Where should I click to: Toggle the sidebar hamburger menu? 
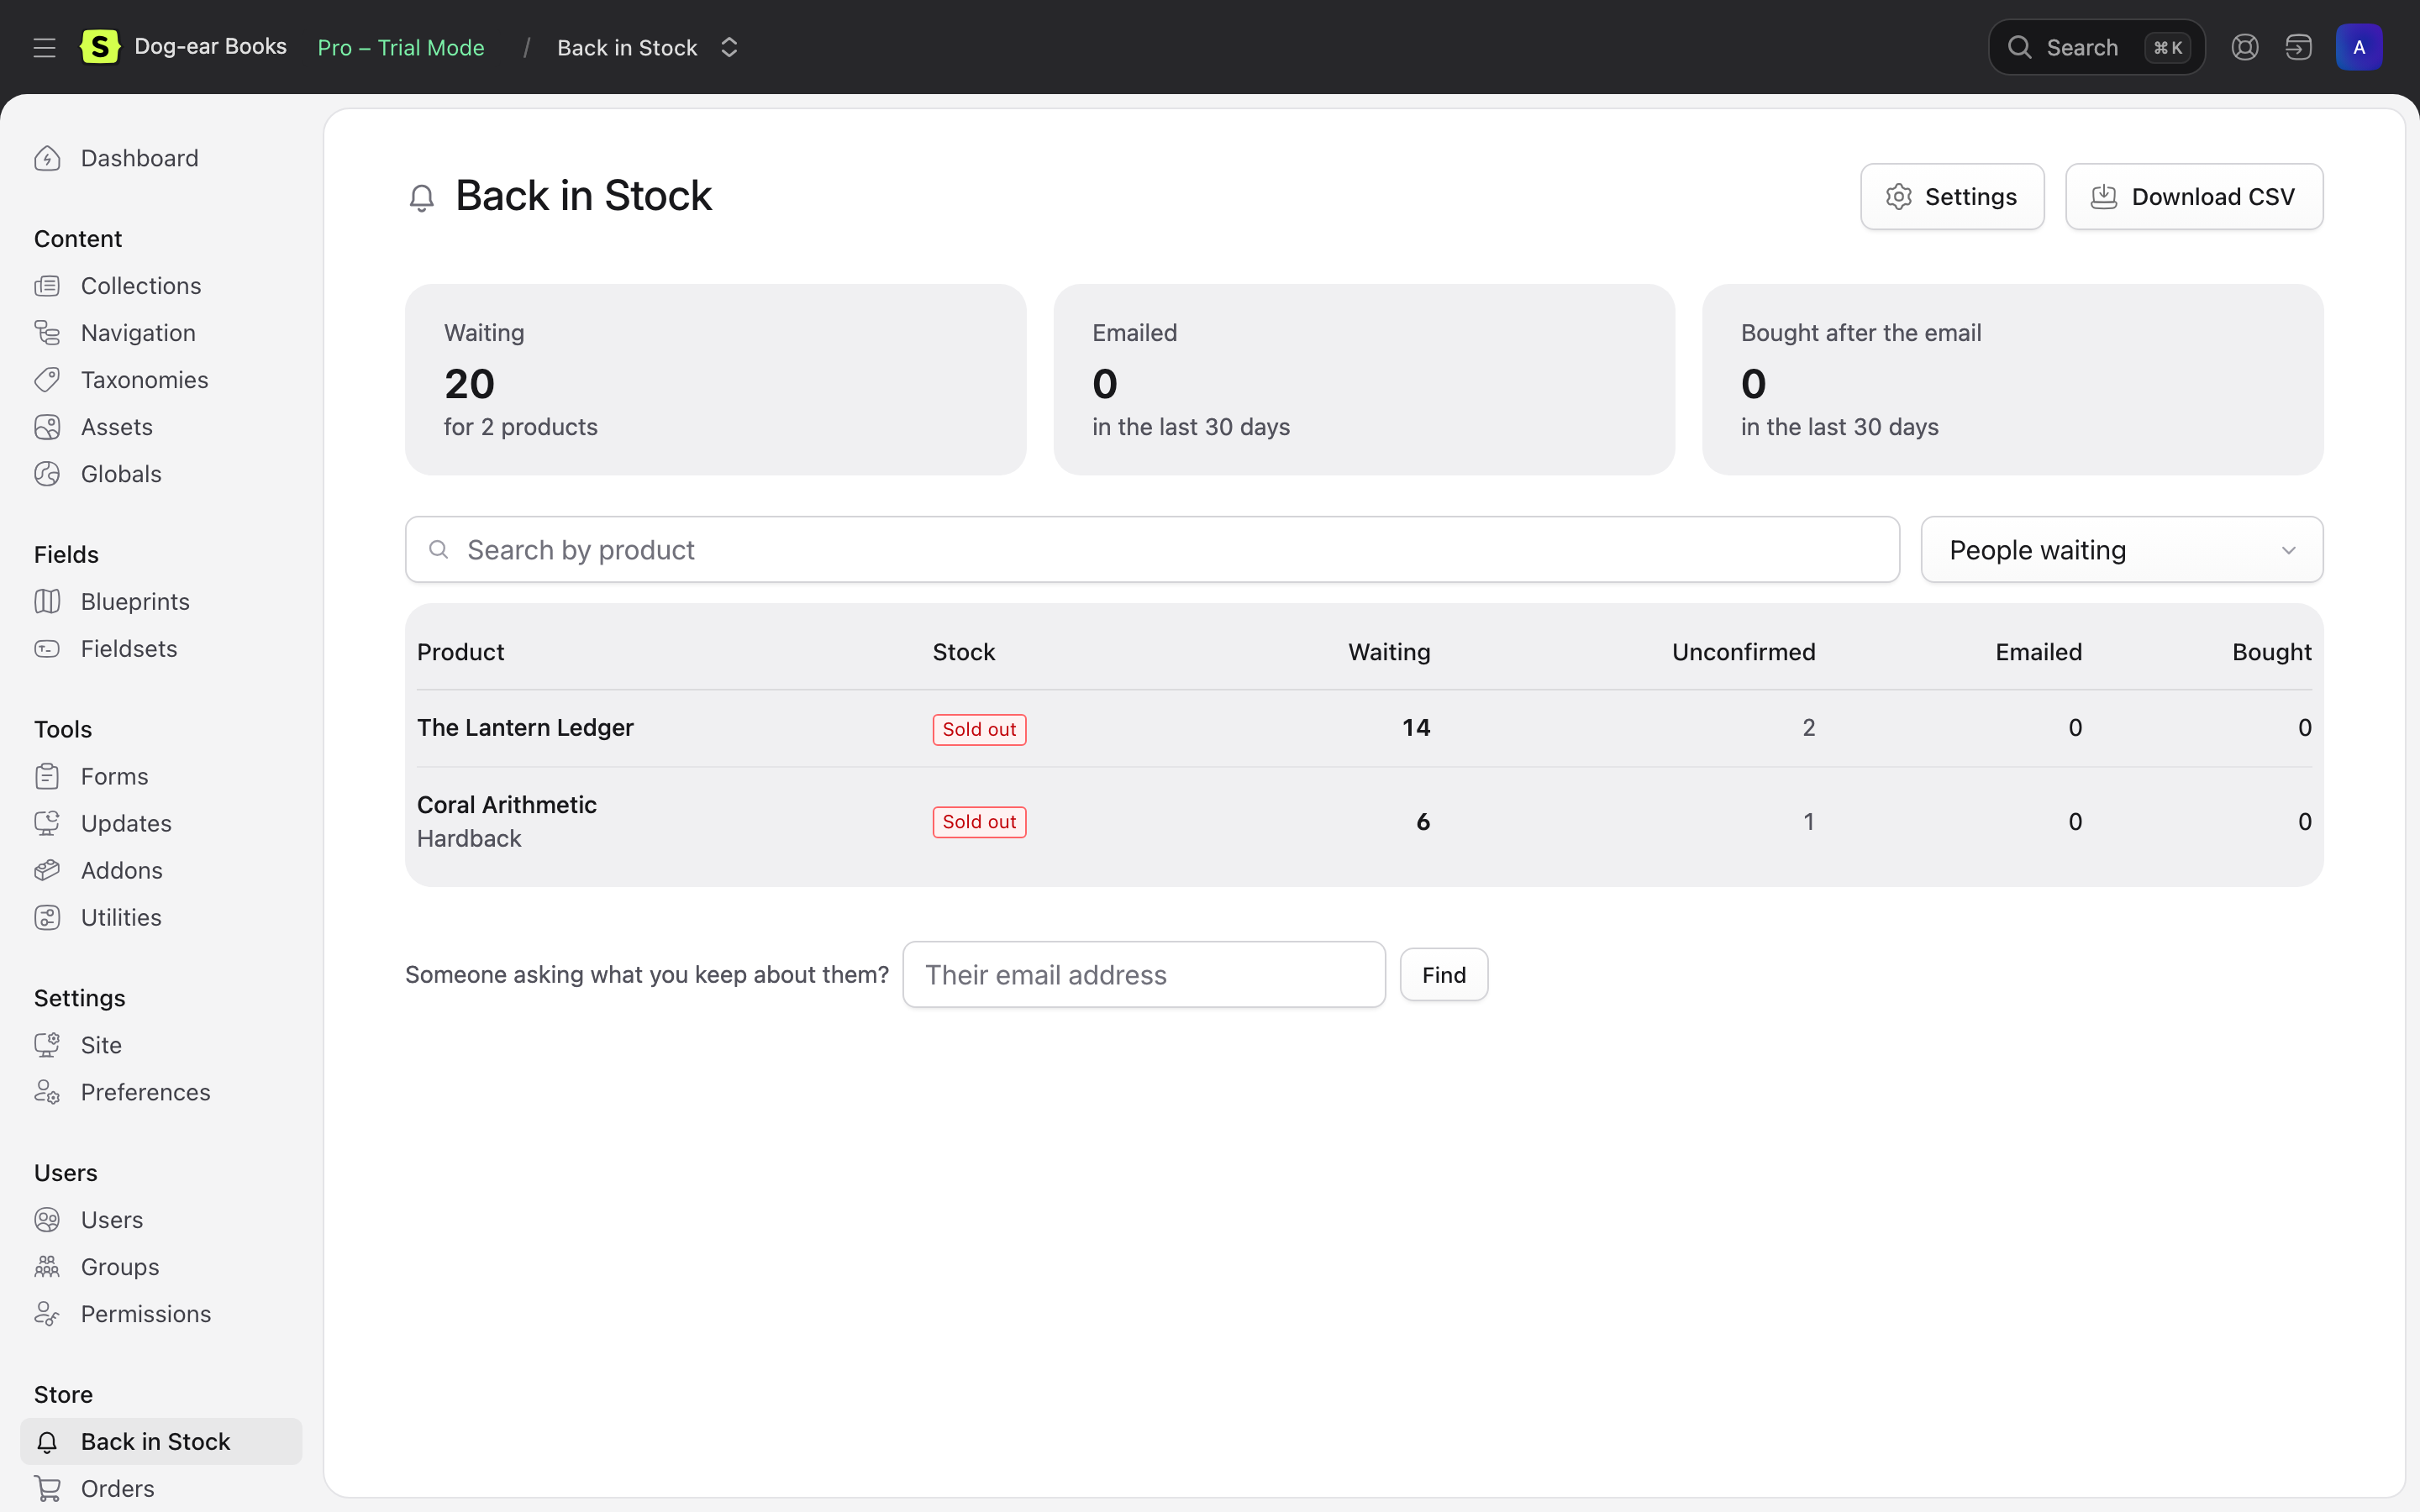point(44,47)
